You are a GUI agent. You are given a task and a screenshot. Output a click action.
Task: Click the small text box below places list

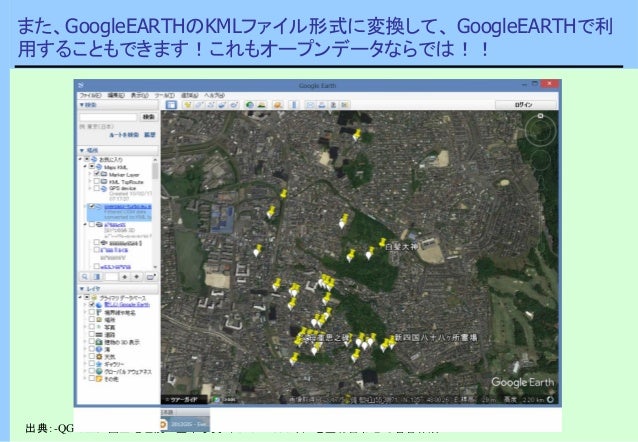[x=111, y=277]
